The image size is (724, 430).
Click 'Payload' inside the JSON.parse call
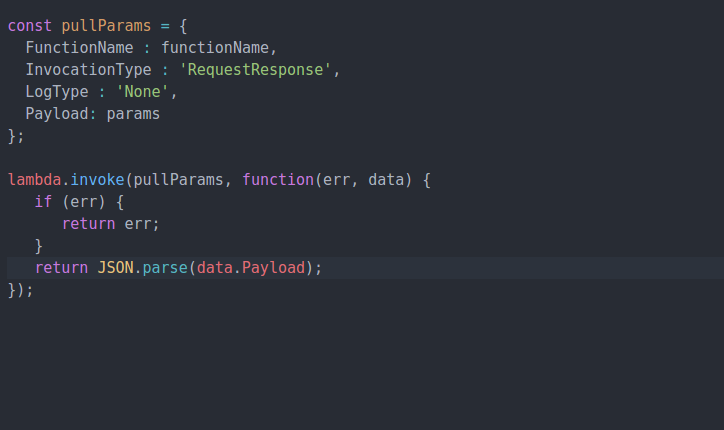tap(273, 268)
